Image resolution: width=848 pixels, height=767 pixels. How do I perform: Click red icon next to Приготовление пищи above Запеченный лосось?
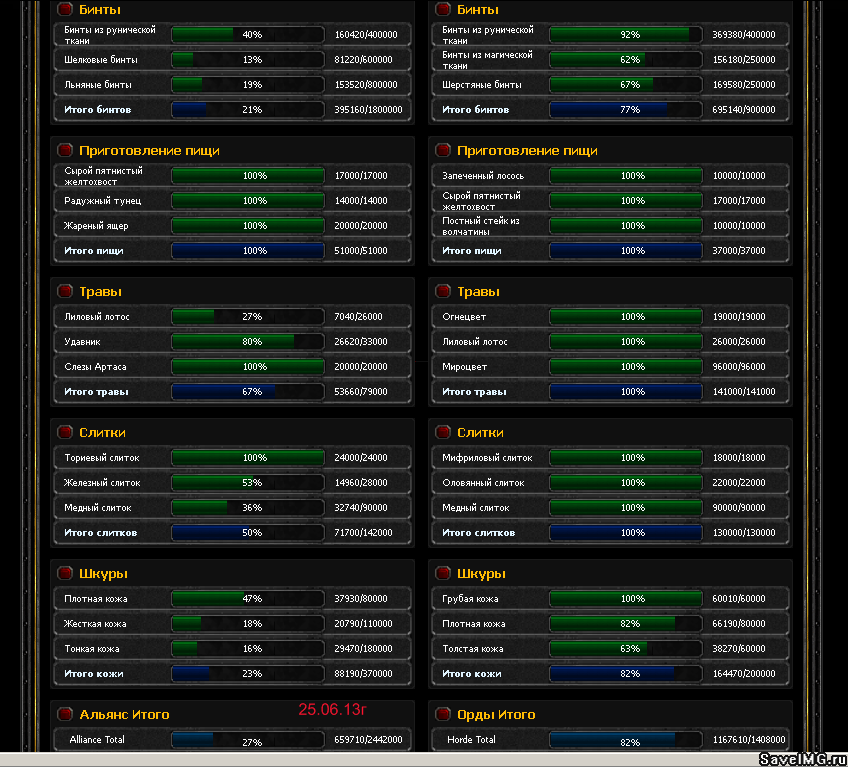tap(443, 150)
